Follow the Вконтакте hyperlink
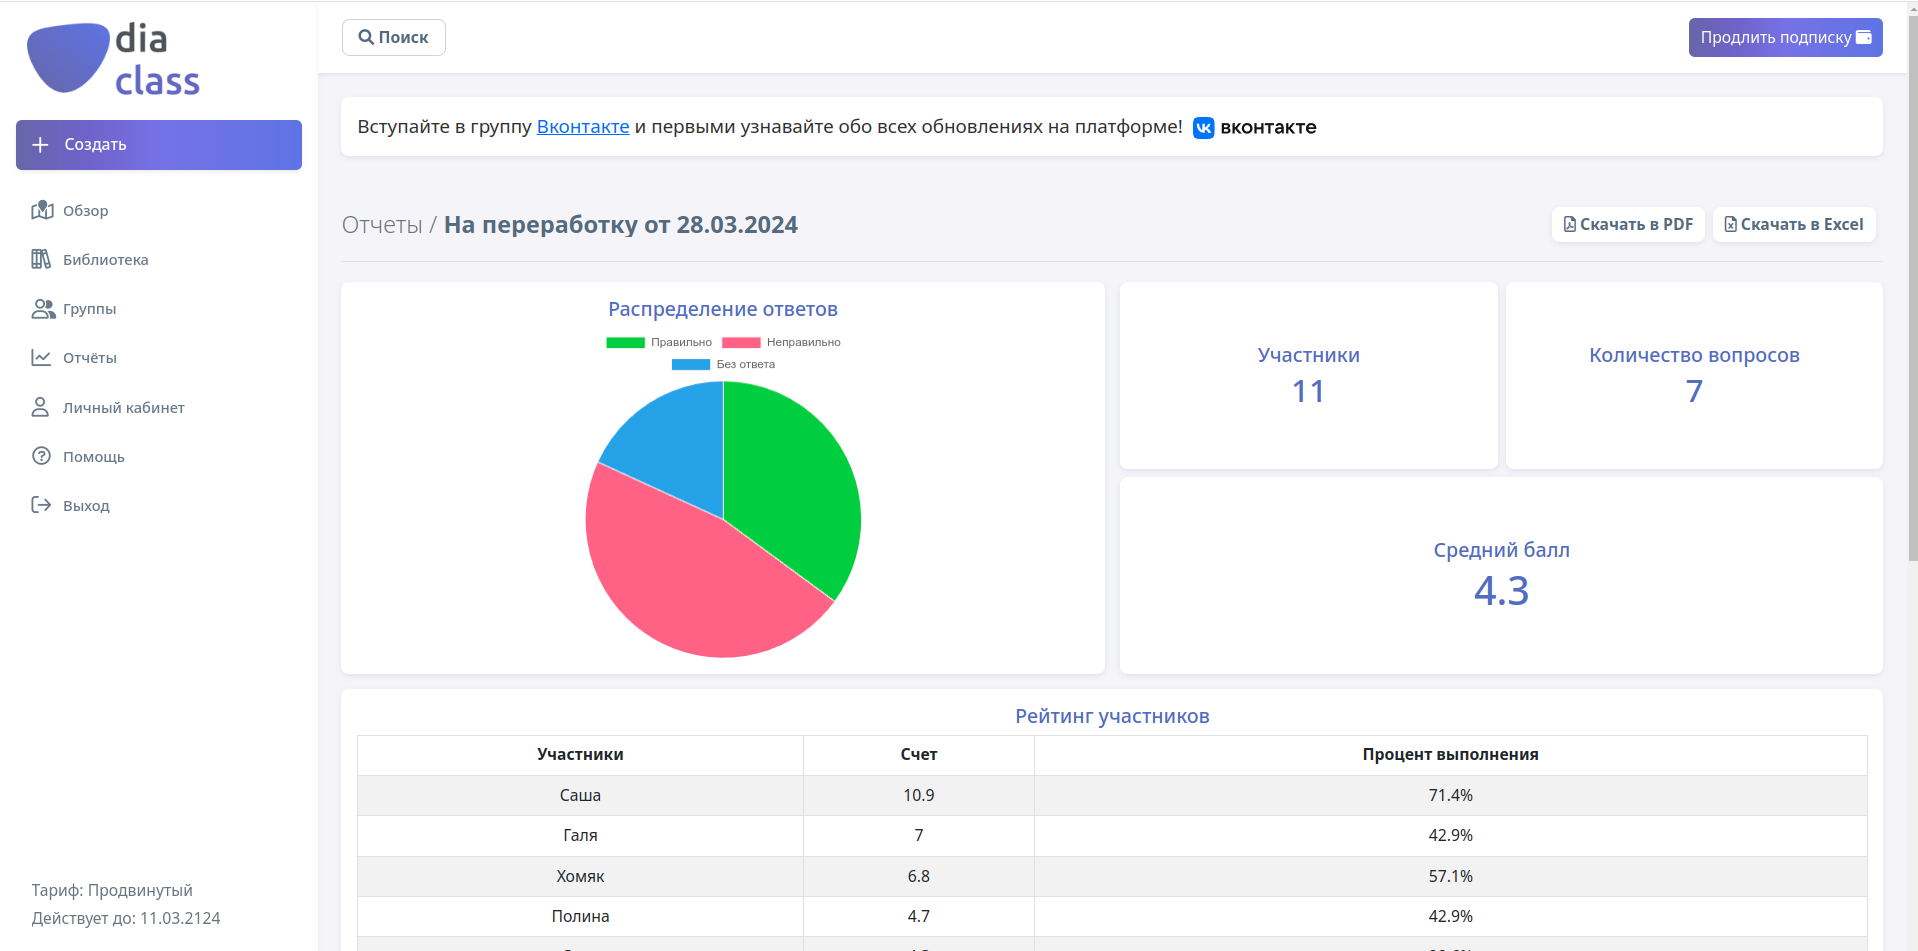The height and width of the screenshot is (951, 1918). tap(583, 127)
